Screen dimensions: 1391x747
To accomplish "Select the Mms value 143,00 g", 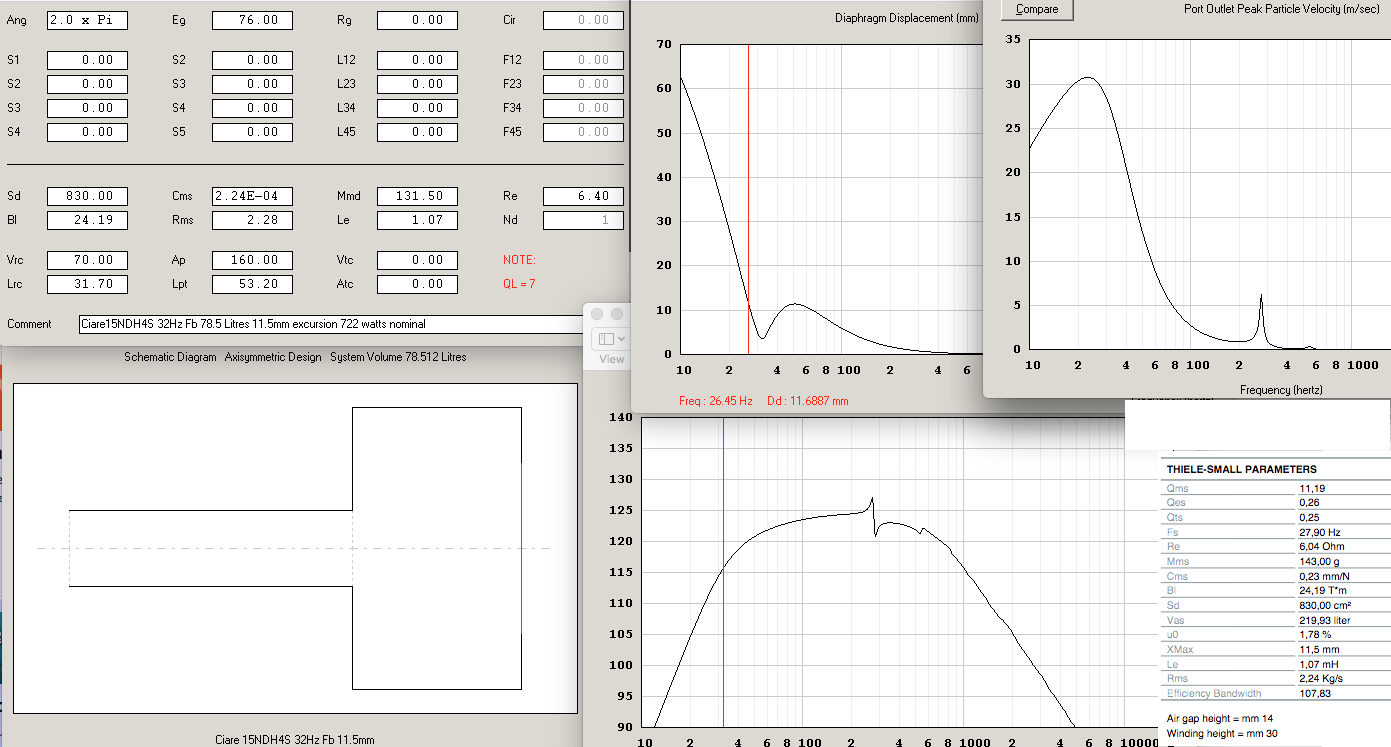I will tap(1319, 561).
